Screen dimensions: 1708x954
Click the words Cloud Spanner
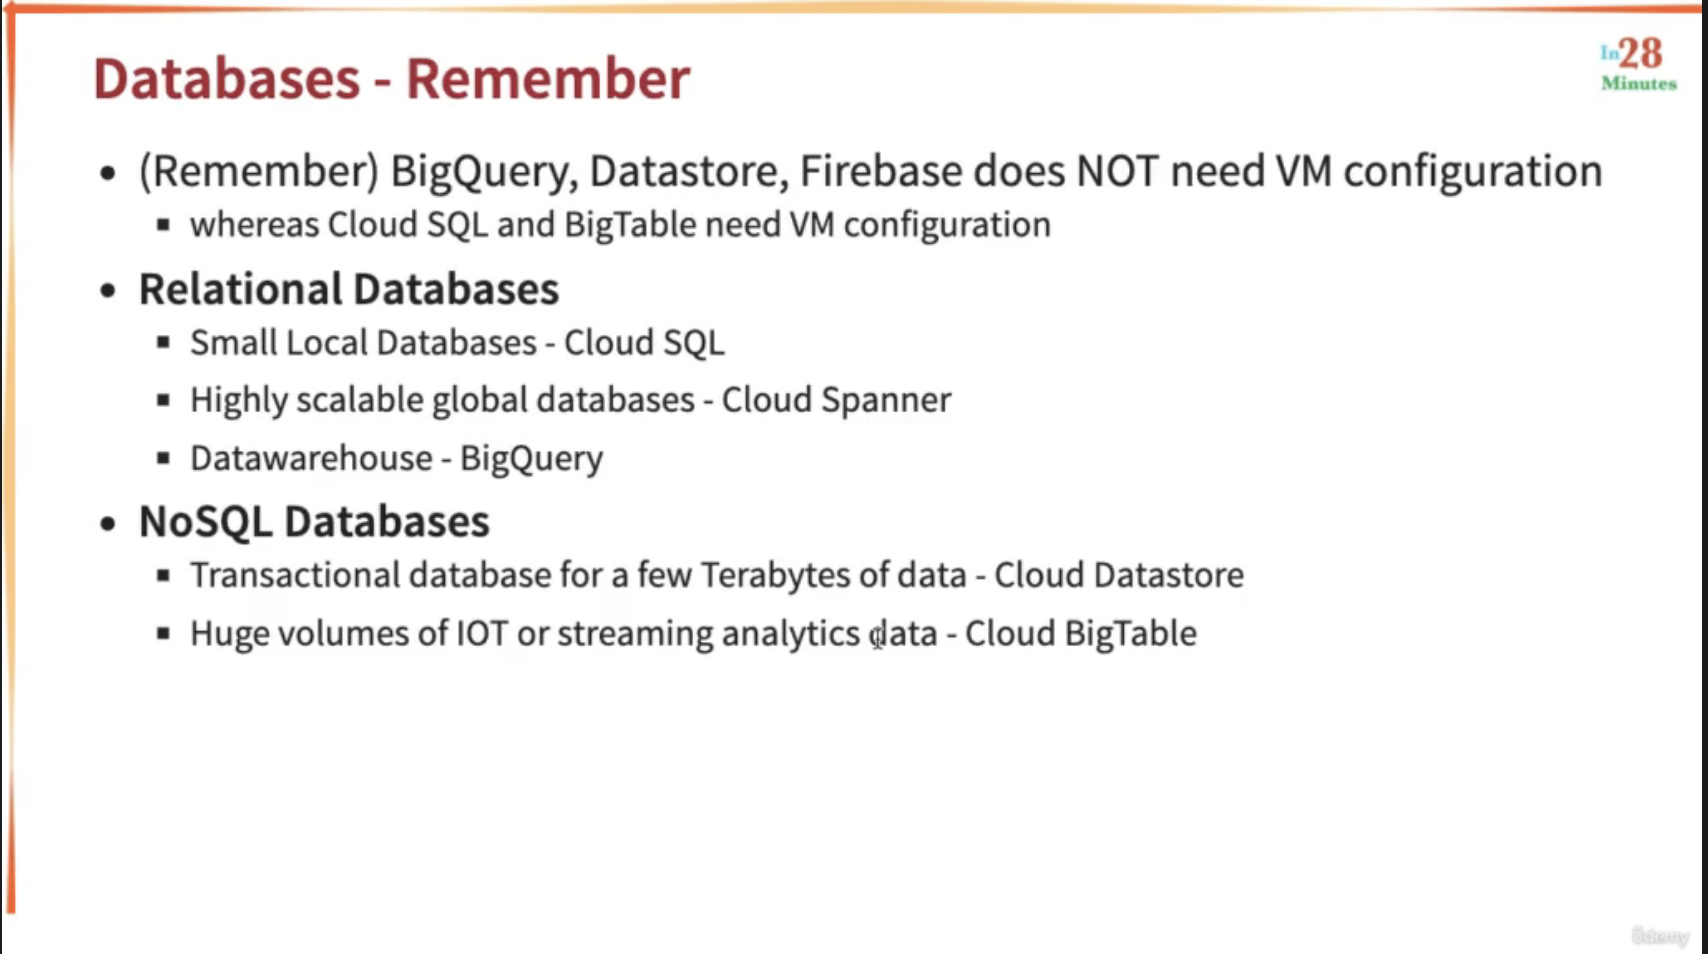(x=836, y=400)
